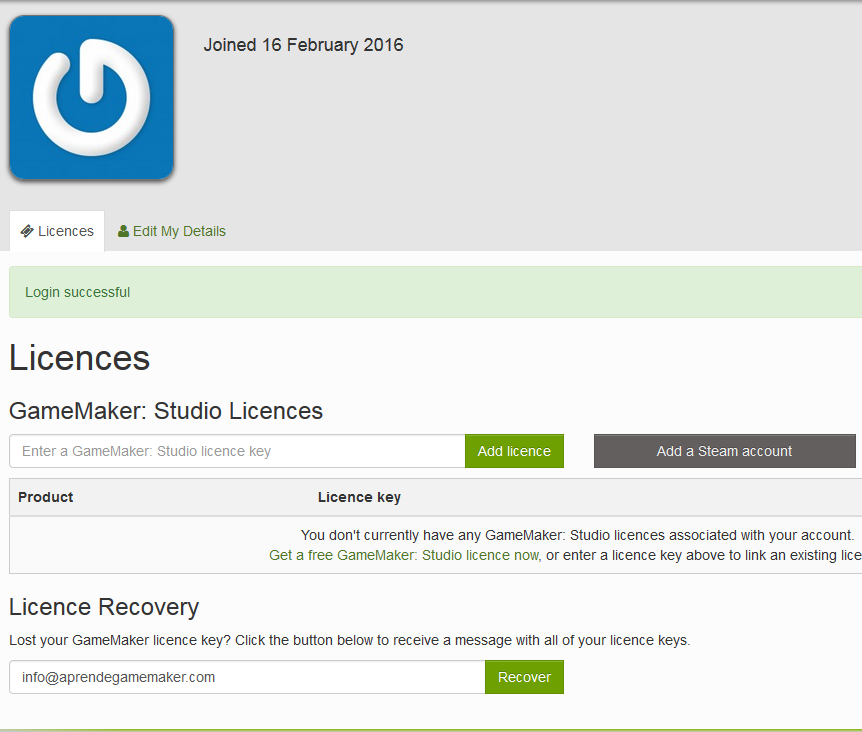Click the Licence key column header
The width and height of the screenshot is (862, 732).
[x=360, y=497]
